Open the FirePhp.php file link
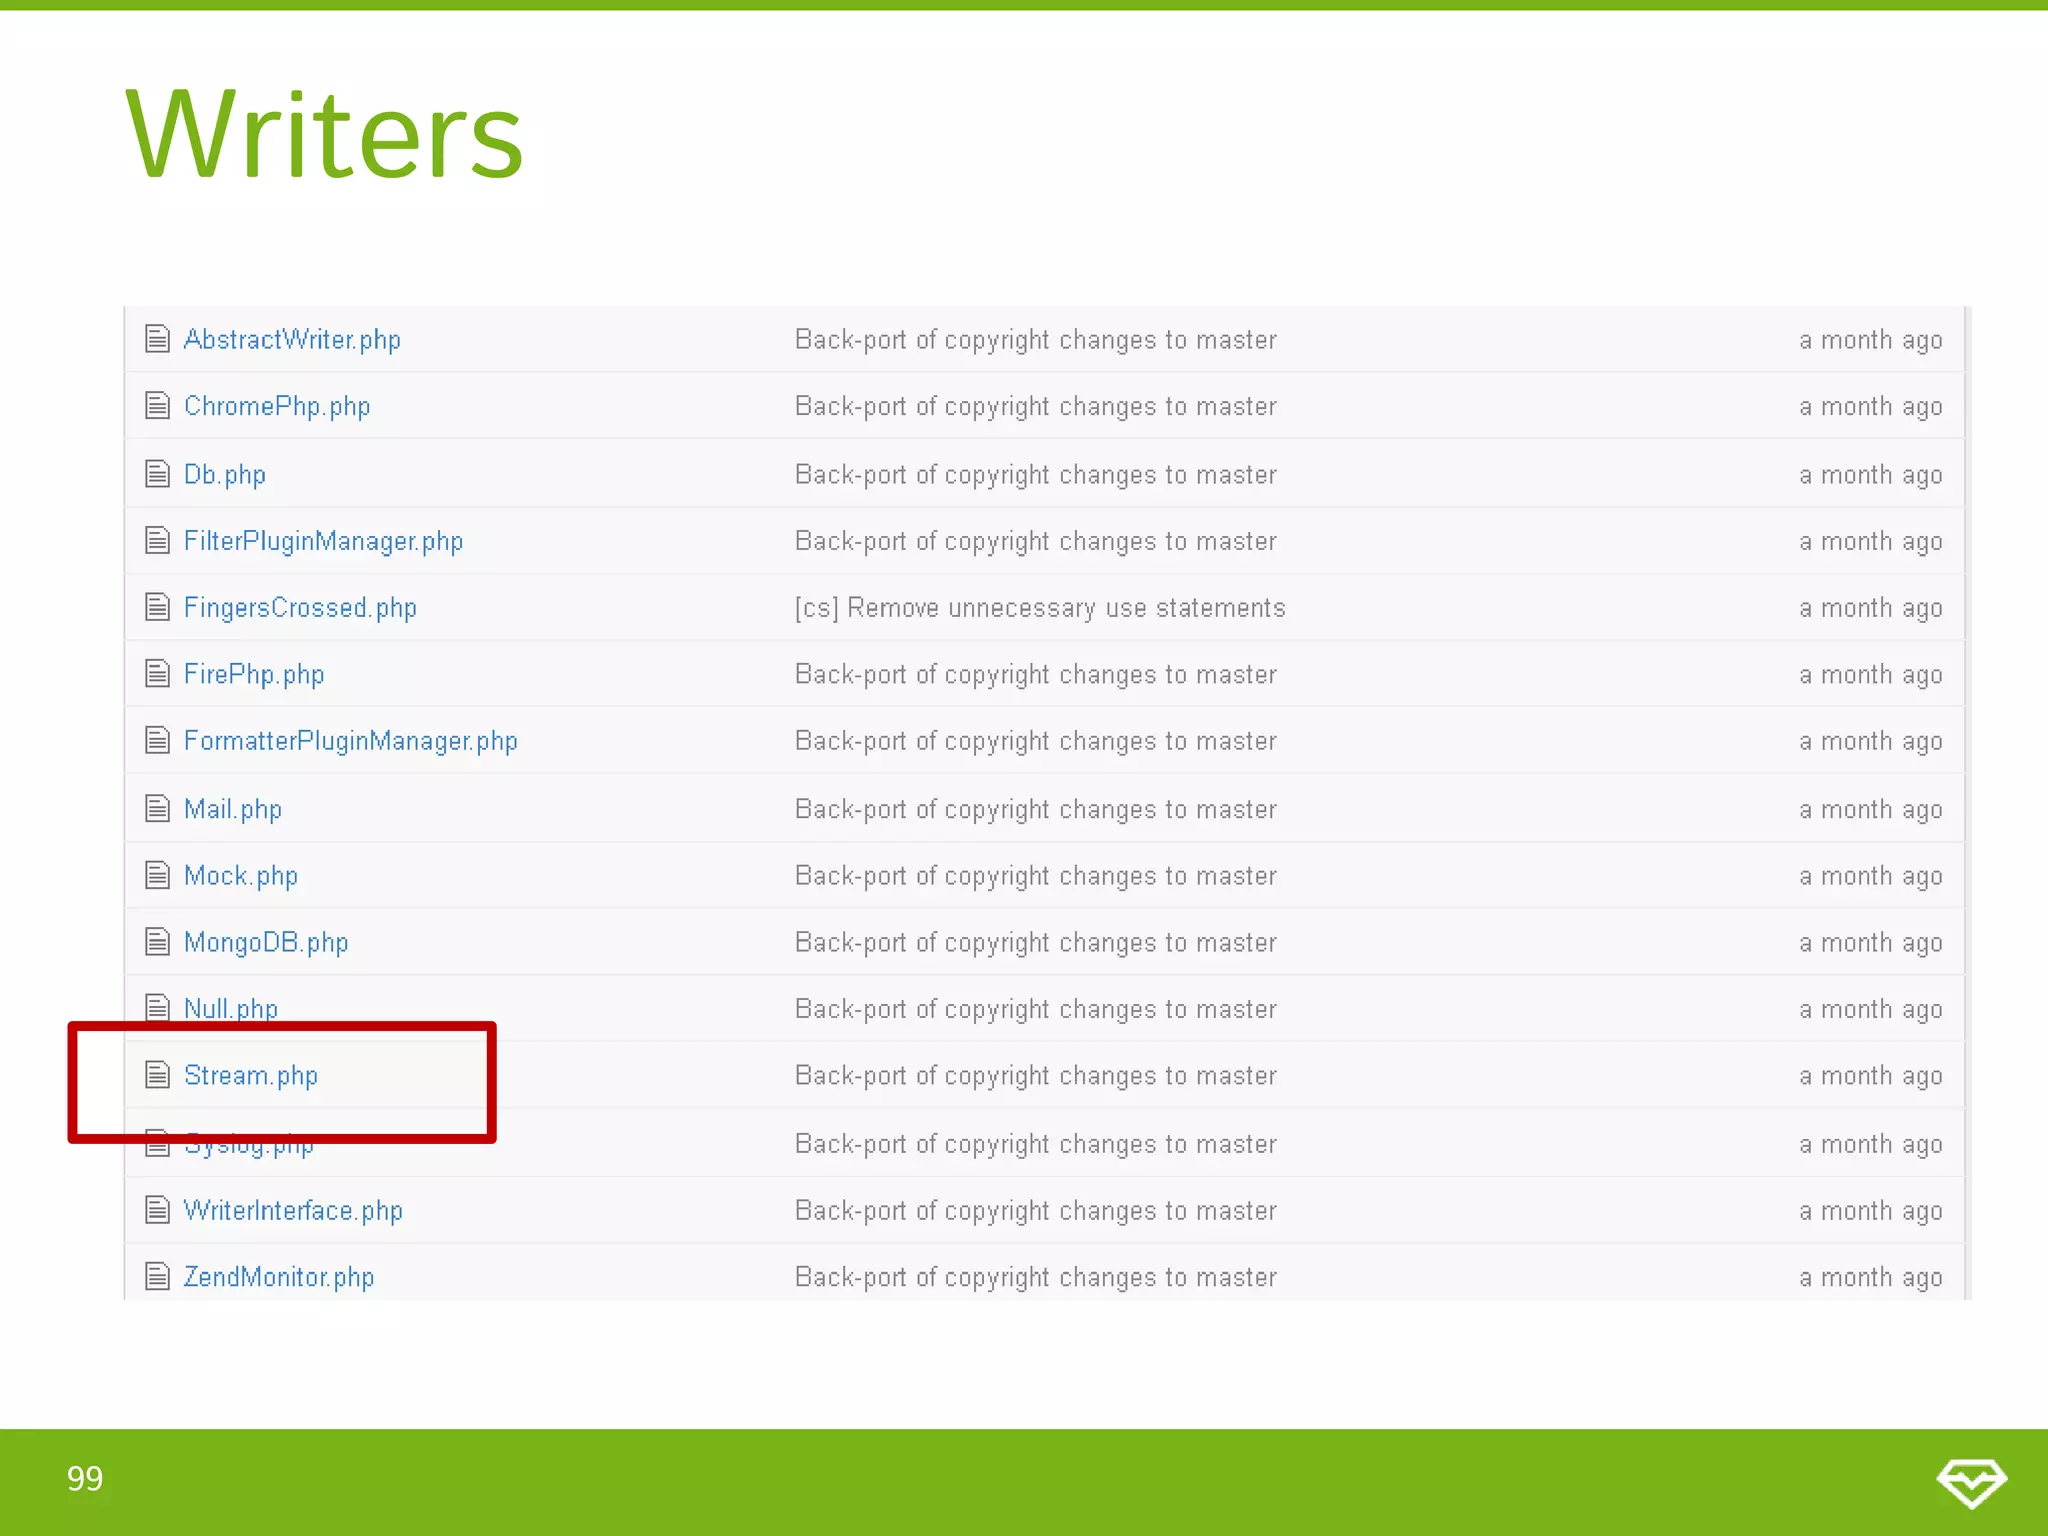Viewport: 2048px width, 1536px height. [x=254, y=675]
